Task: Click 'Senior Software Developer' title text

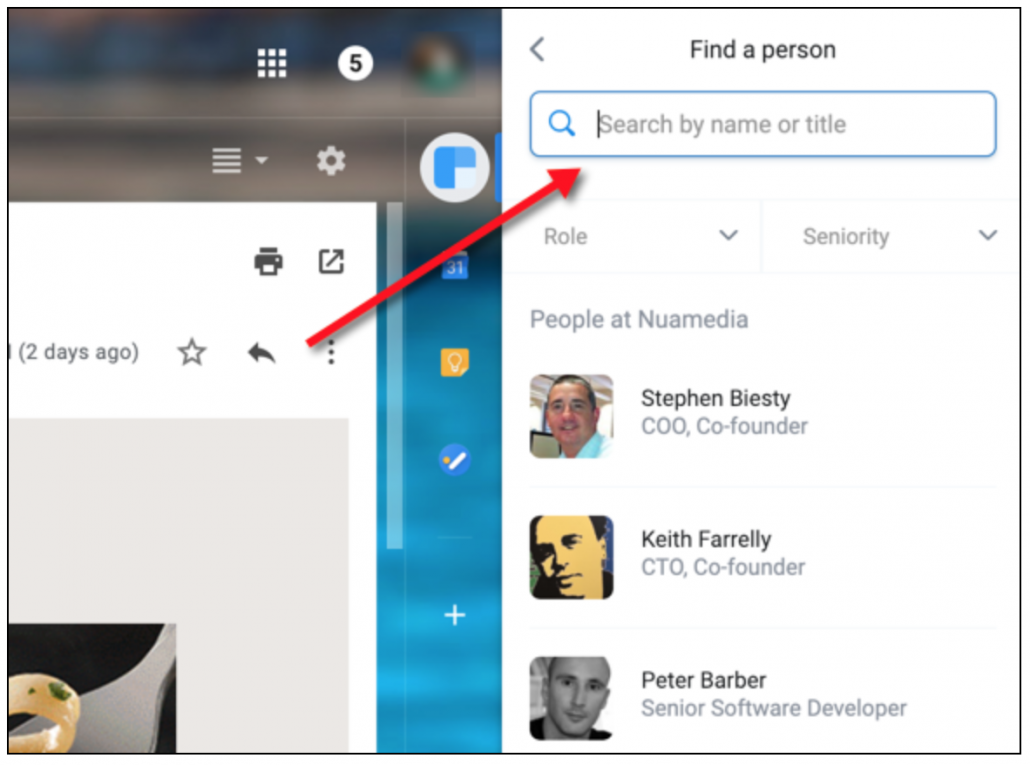Action: 774,709
